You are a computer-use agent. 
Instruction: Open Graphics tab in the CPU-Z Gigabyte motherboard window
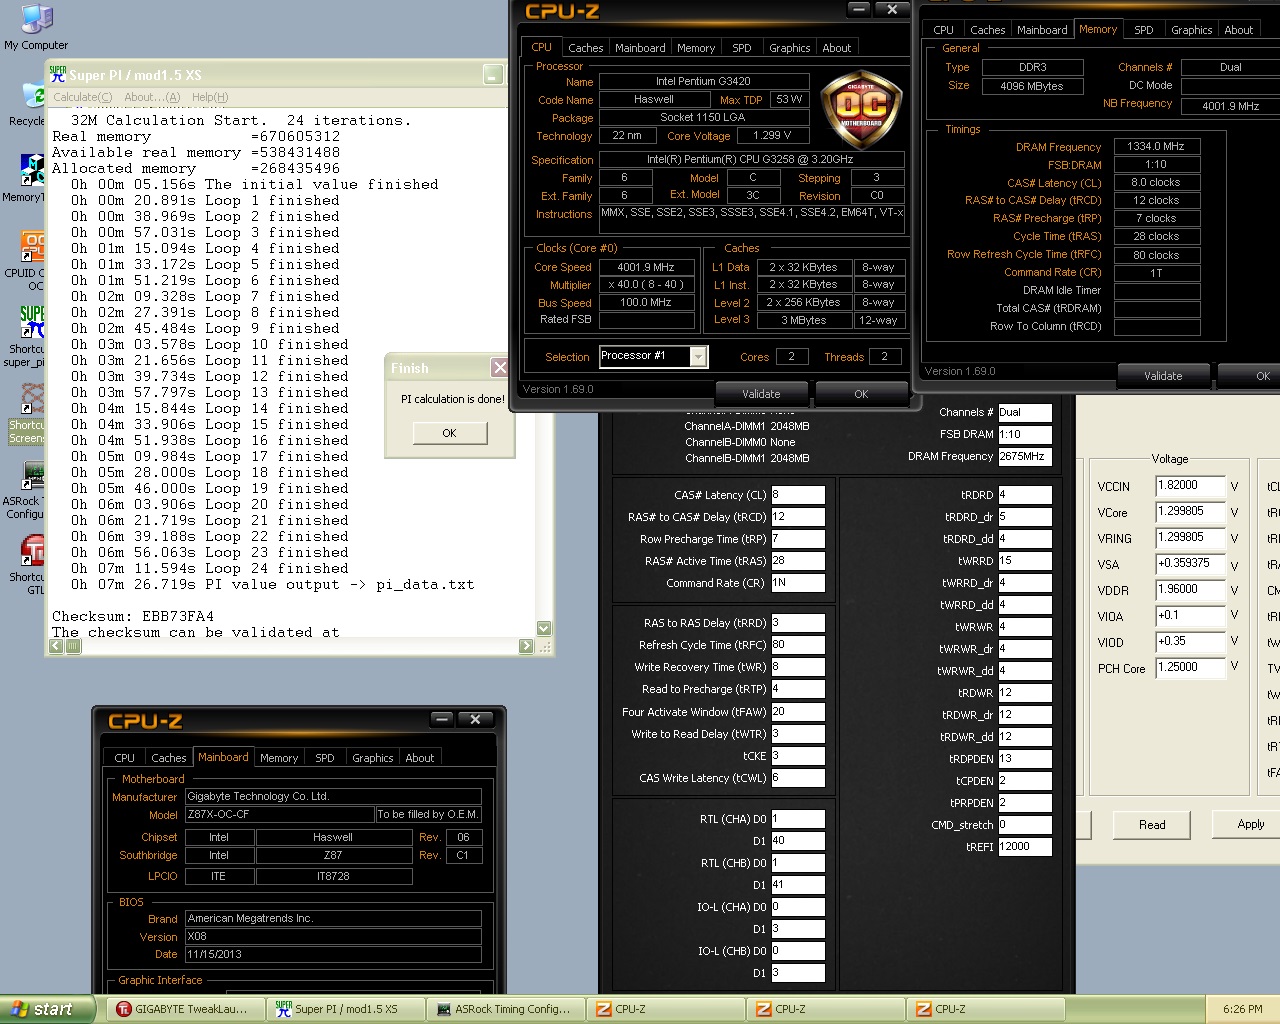373,758
